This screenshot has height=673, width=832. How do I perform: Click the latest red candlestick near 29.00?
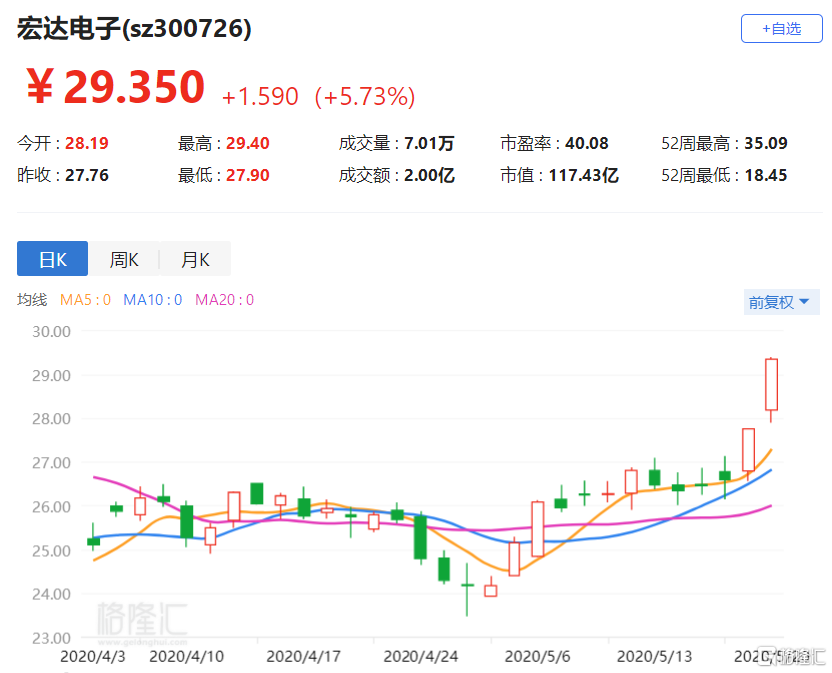point(772,385)
